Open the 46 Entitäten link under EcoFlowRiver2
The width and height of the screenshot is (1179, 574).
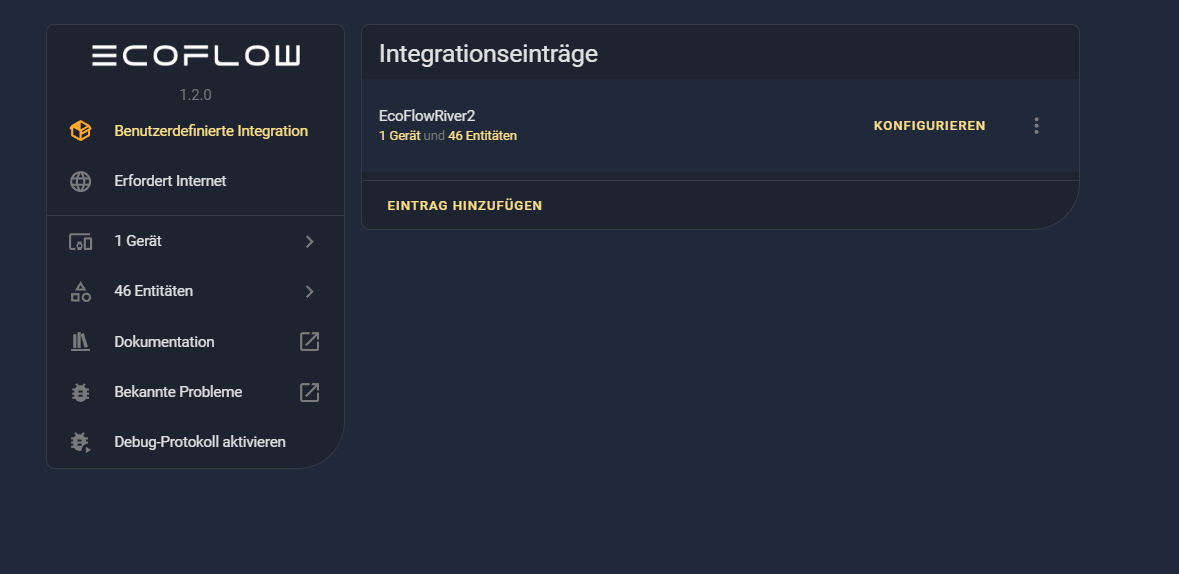tap(482, 136)
